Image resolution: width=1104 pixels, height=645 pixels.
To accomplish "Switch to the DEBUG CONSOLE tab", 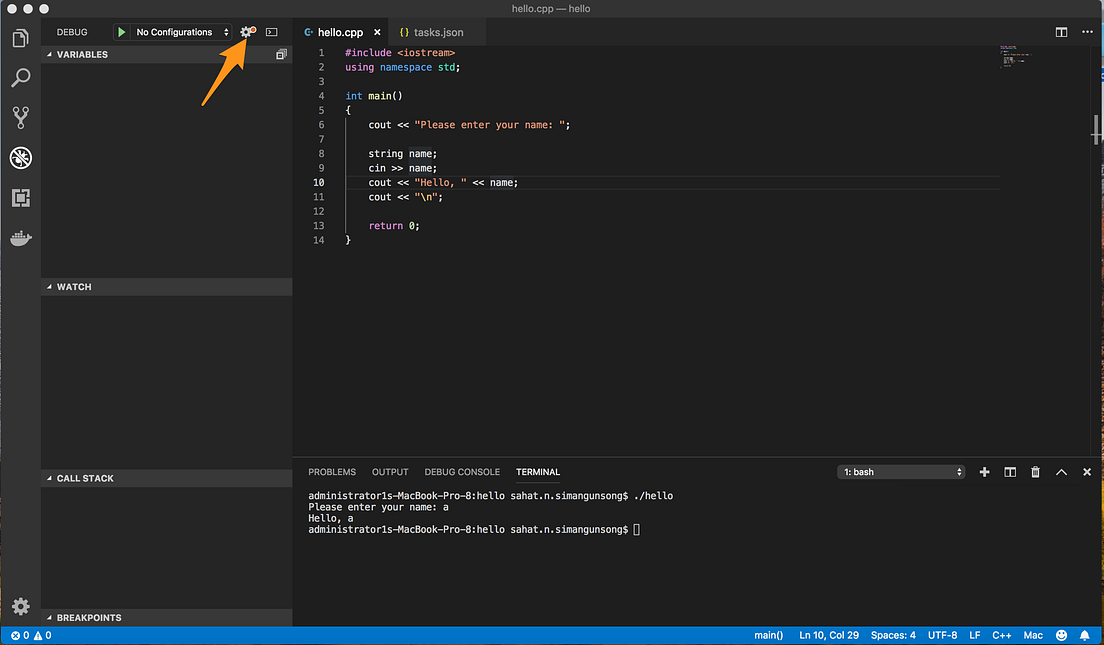I will tap(461, 471).
